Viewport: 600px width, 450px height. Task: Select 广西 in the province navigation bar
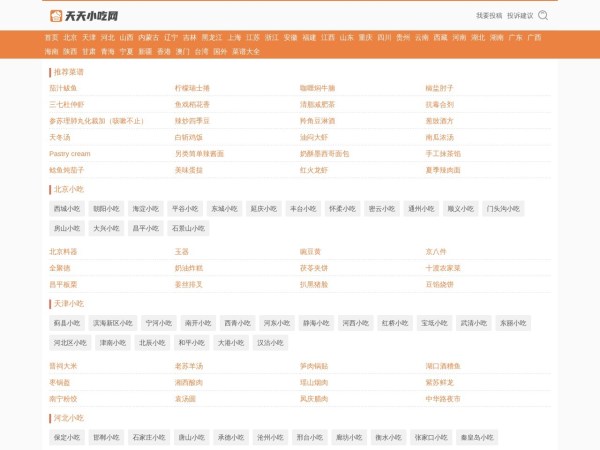pos(534,37)
